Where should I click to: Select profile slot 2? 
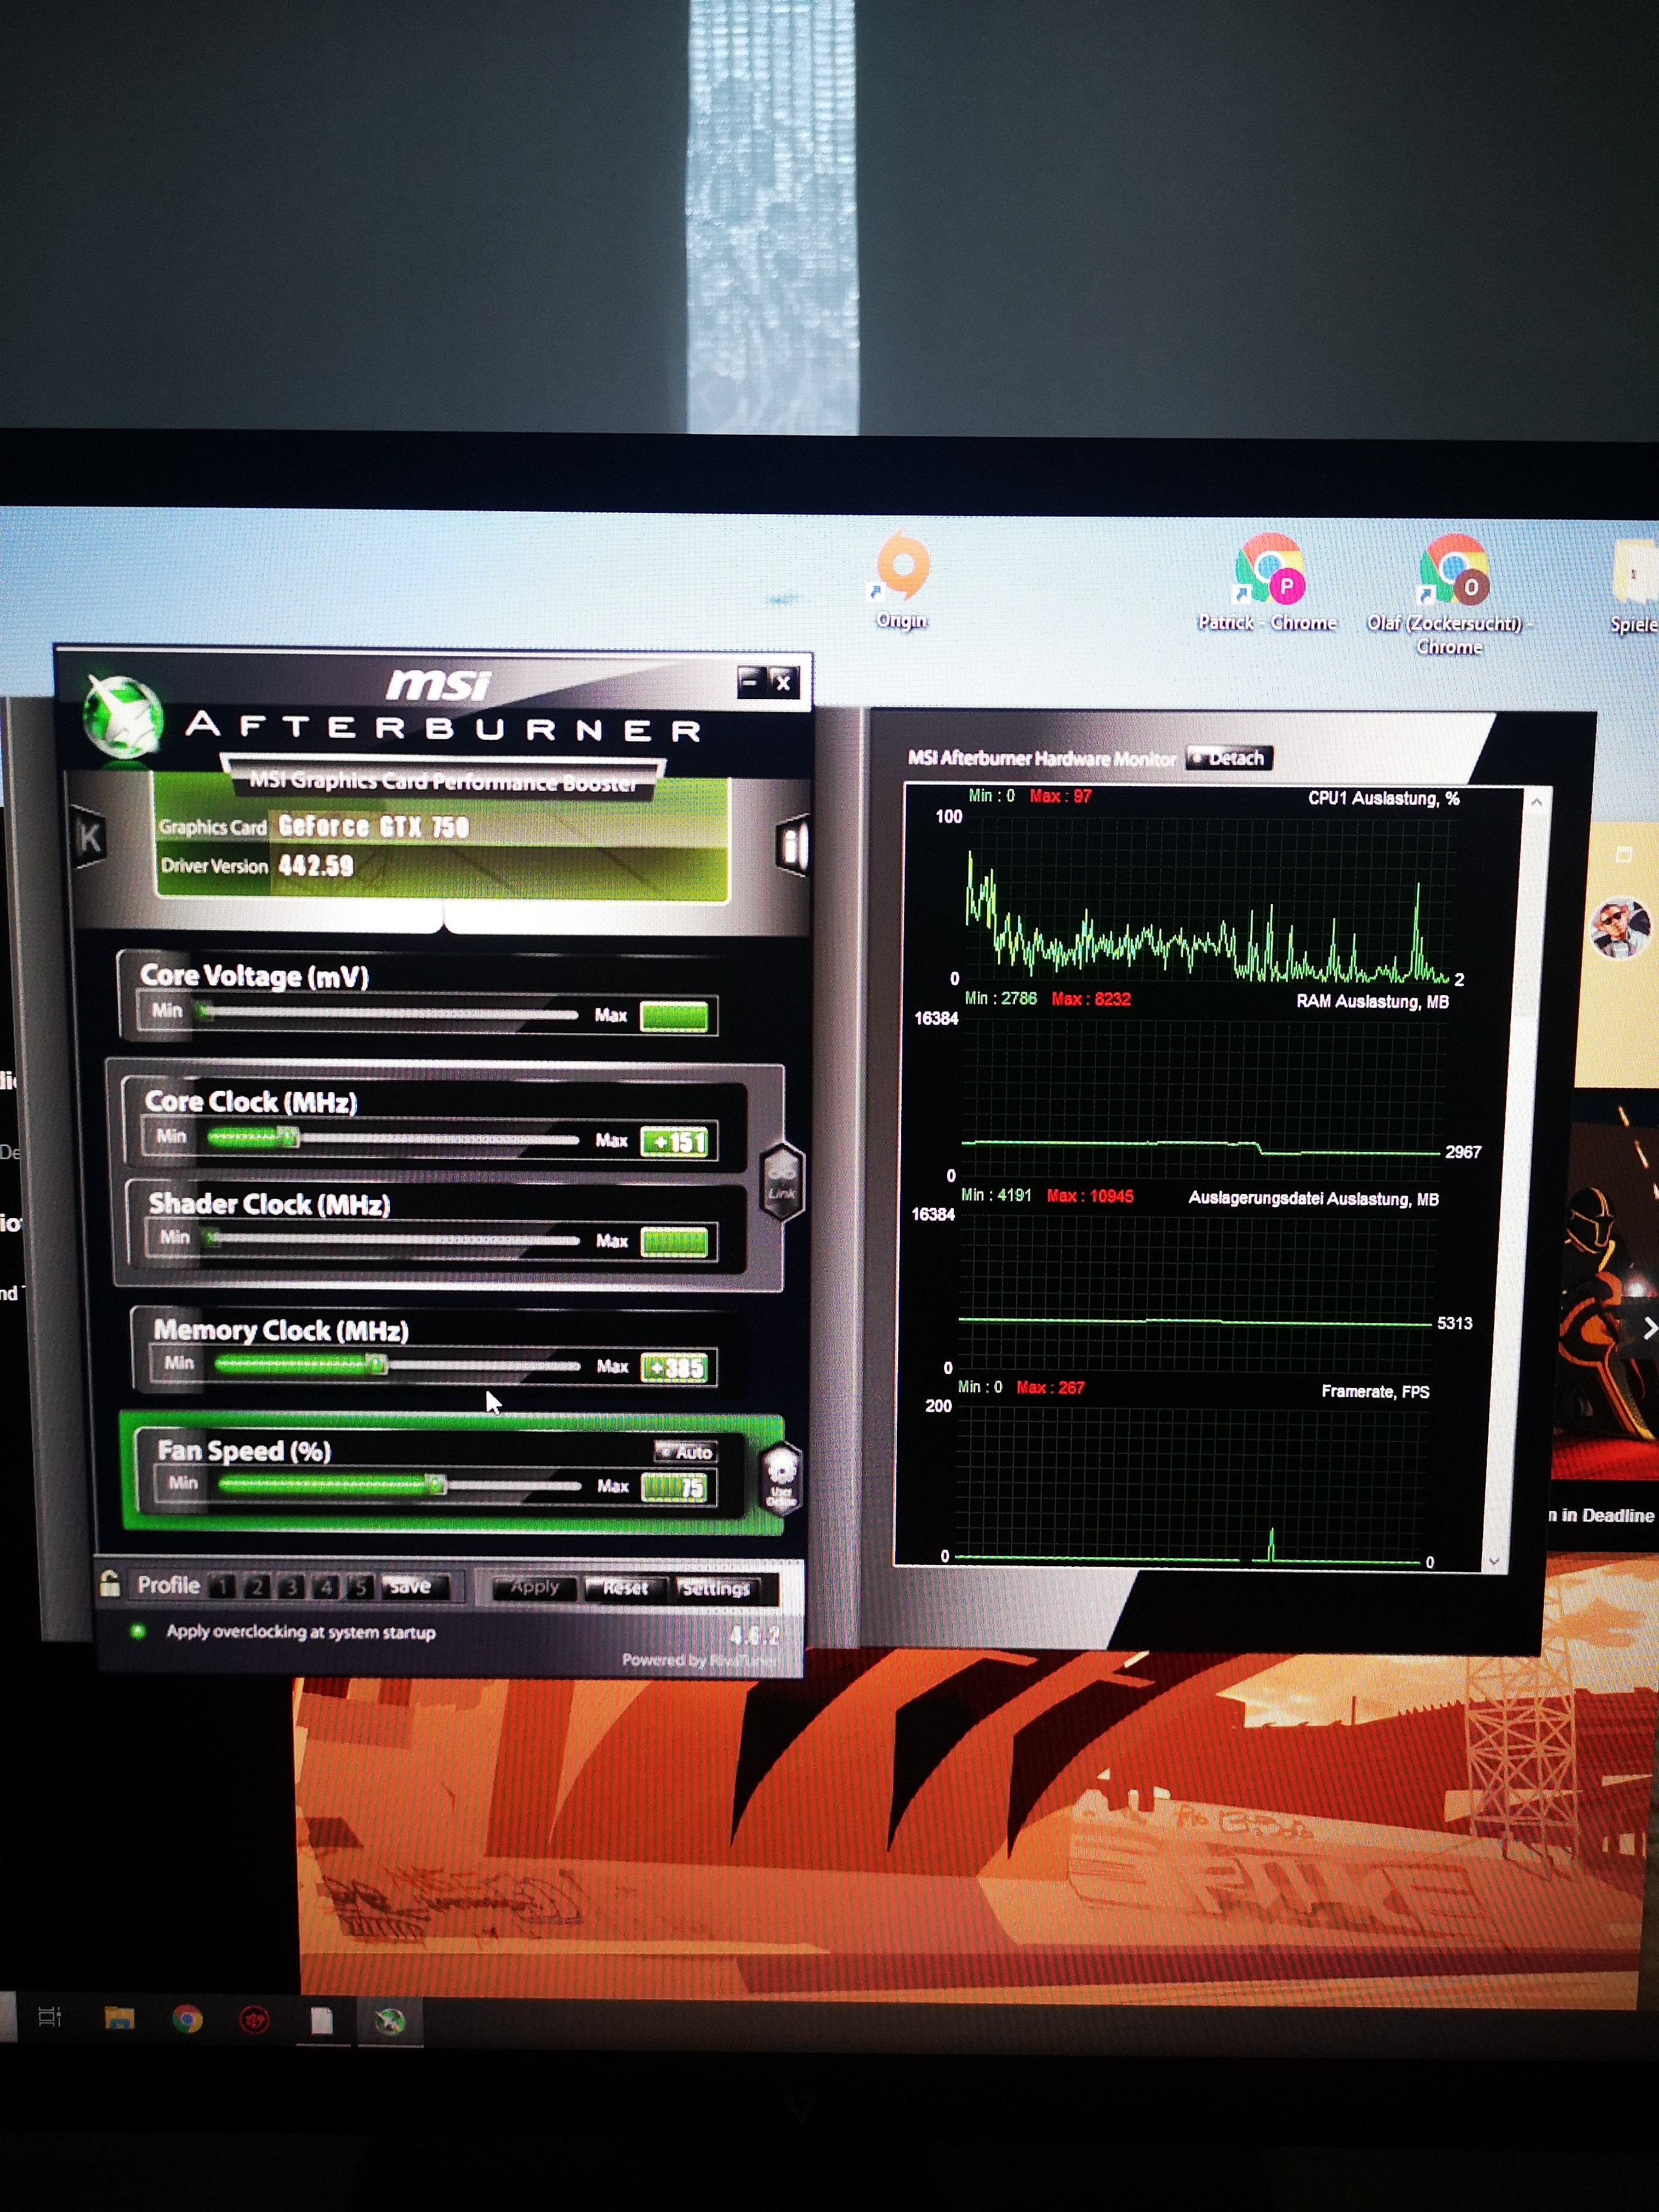[x=257, y=1586]
